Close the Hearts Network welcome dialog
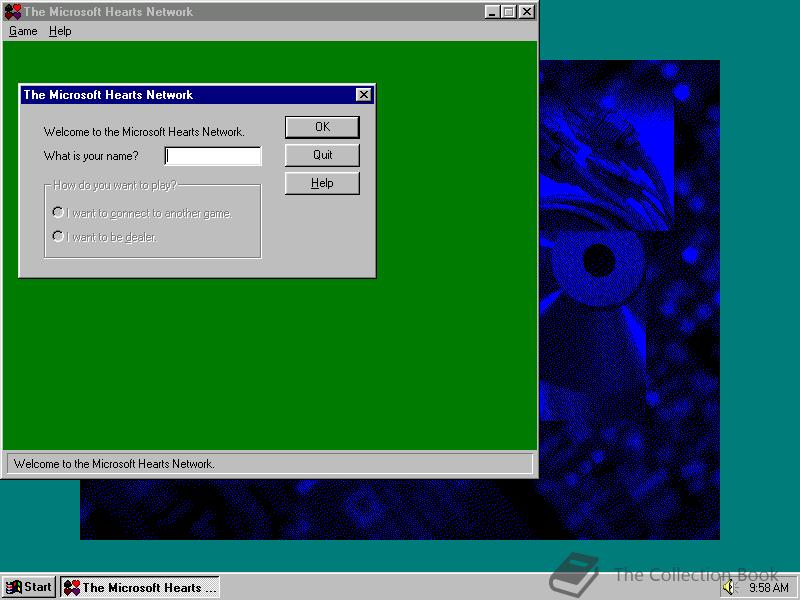This screenshot has width=800, height=600. (x=363, y=95)
